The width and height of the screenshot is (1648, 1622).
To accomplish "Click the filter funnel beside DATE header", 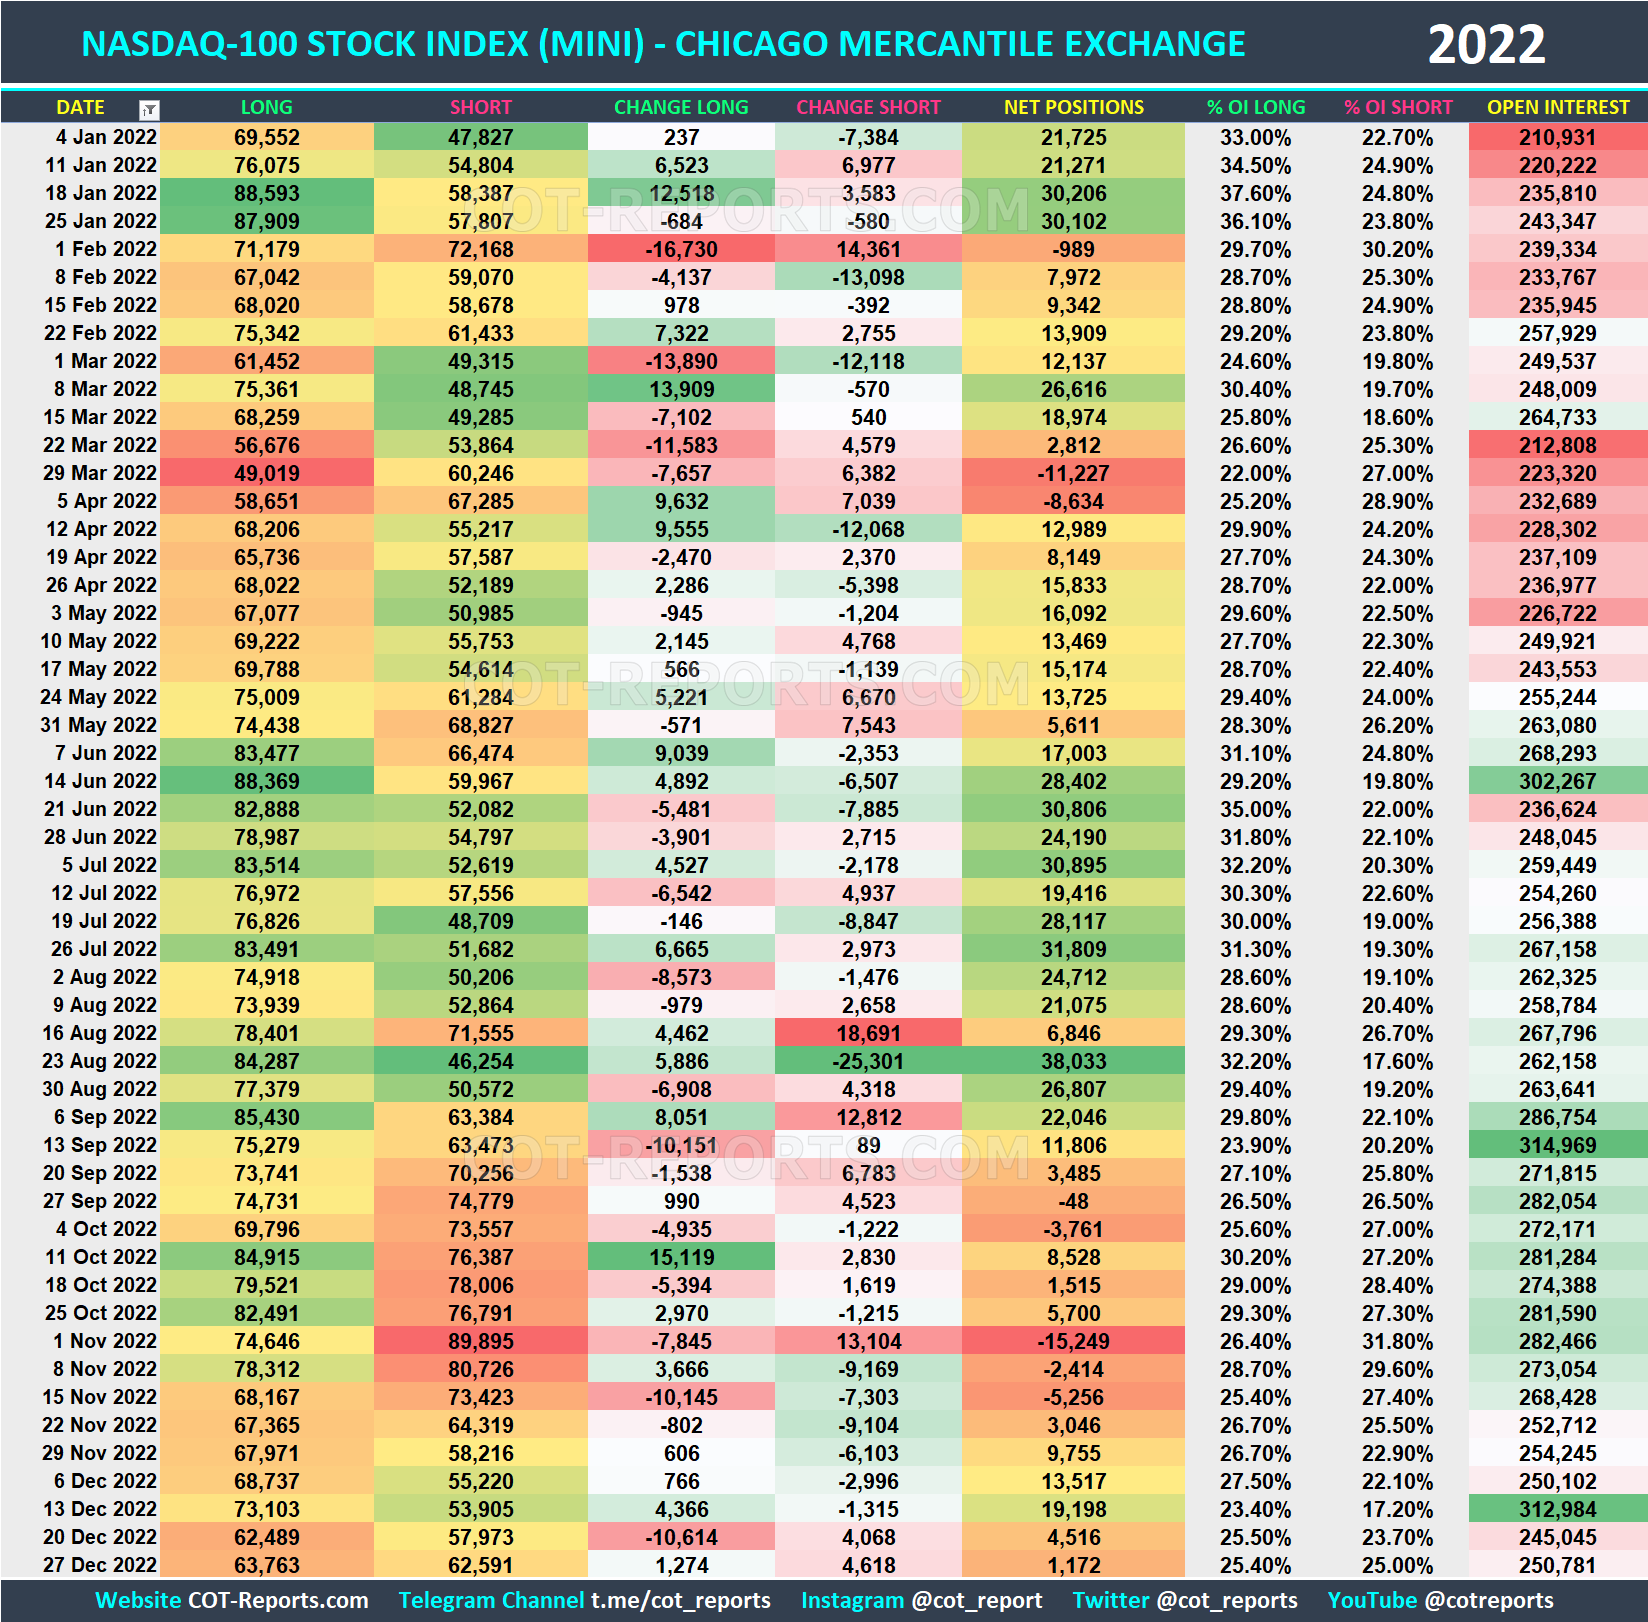I will click(x=148, y=108).
